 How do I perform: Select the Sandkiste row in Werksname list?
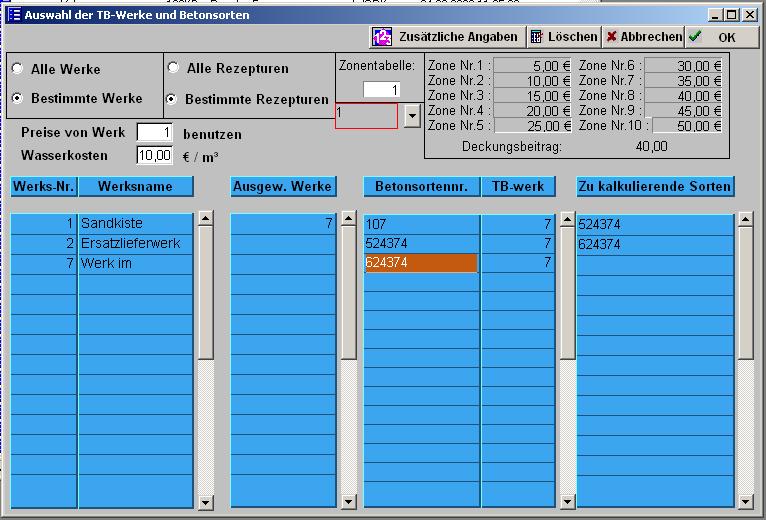(136, 224)
